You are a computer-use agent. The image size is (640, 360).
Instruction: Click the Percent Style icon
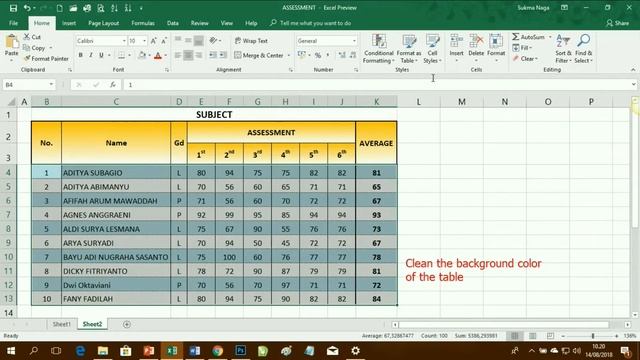point(318,55)
